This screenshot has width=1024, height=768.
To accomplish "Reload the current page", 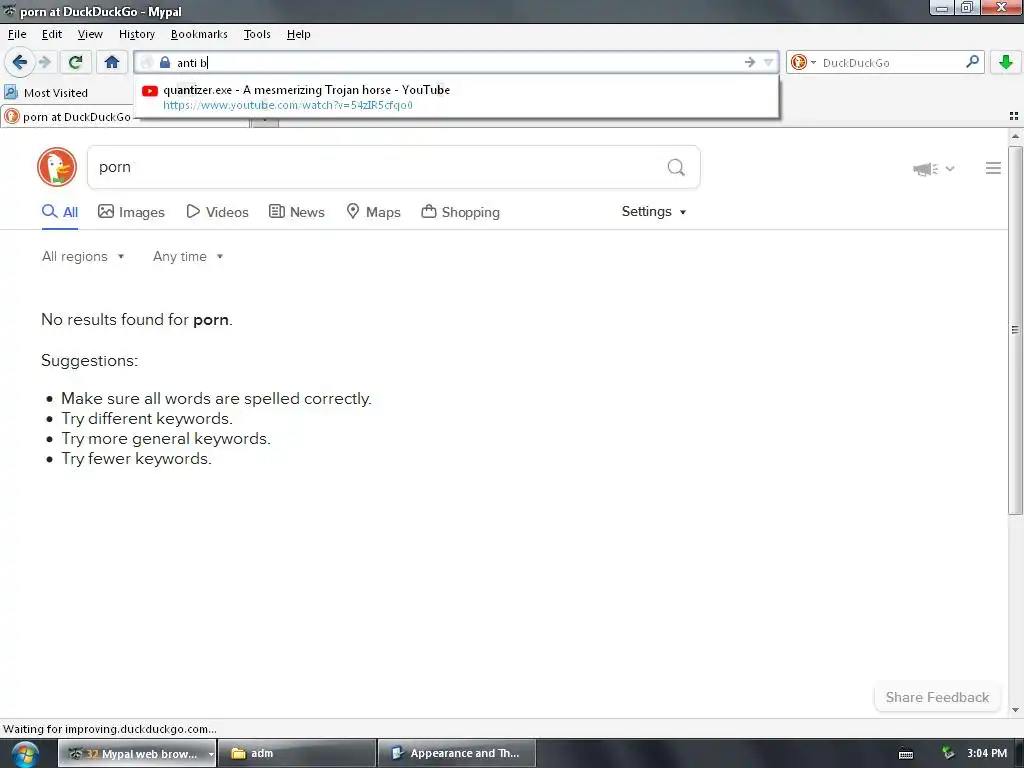I will [x=75, y=62].
